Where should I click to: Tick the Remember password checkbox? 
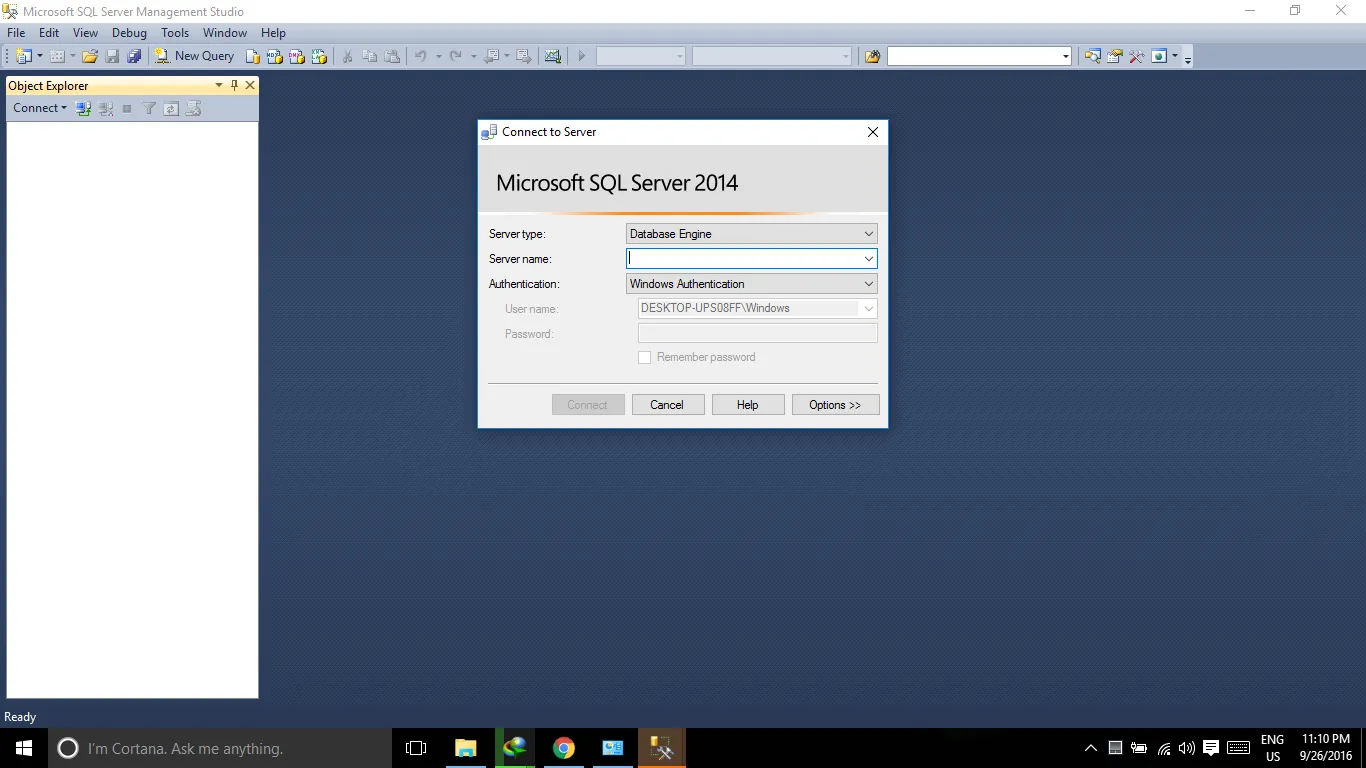point(645,357)
